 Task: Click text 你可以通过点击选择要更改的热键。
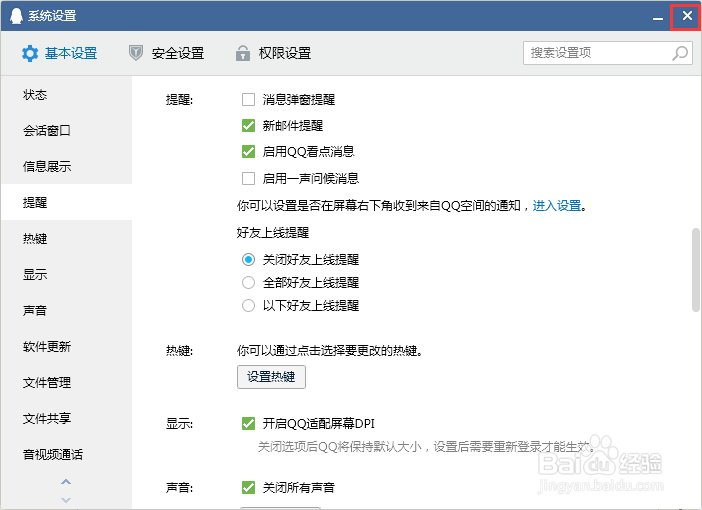click(x=330, y=351)
